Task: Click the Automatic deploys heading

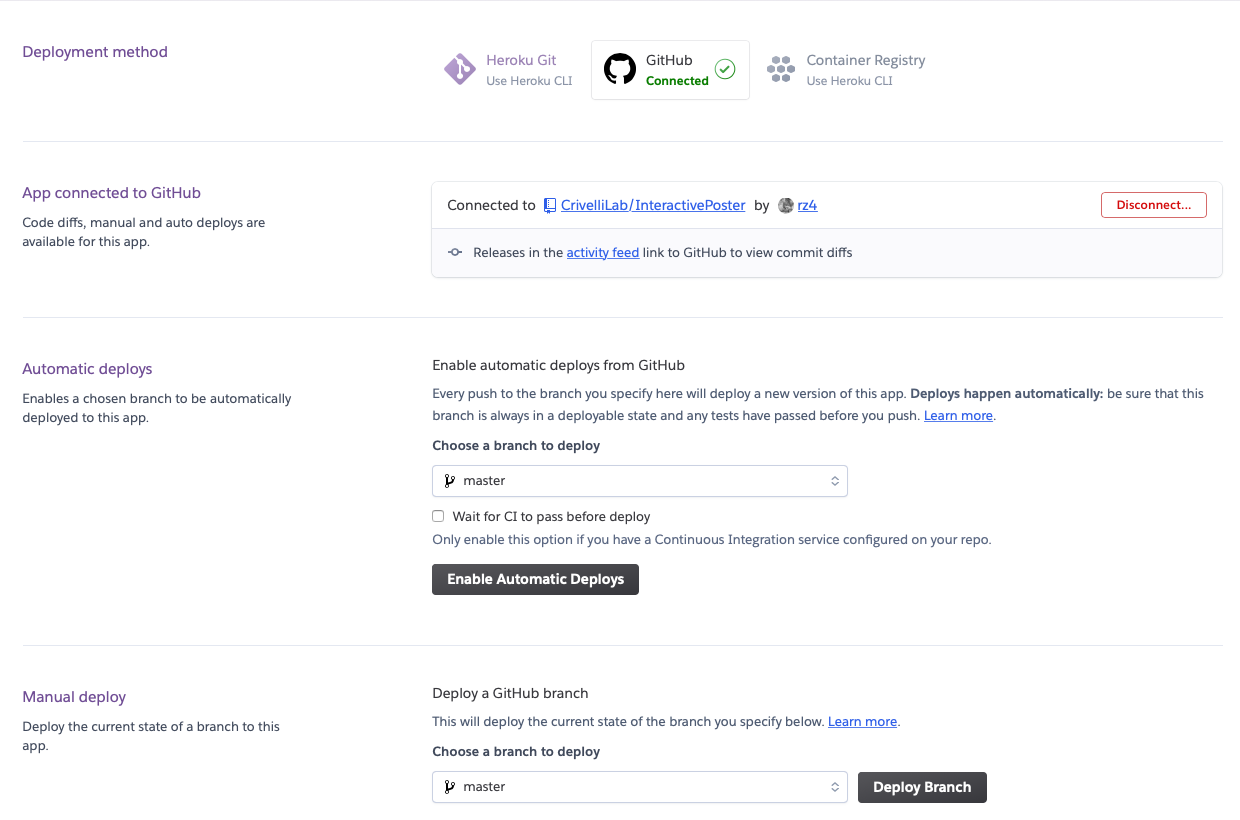Action: (x=87, y=369)
